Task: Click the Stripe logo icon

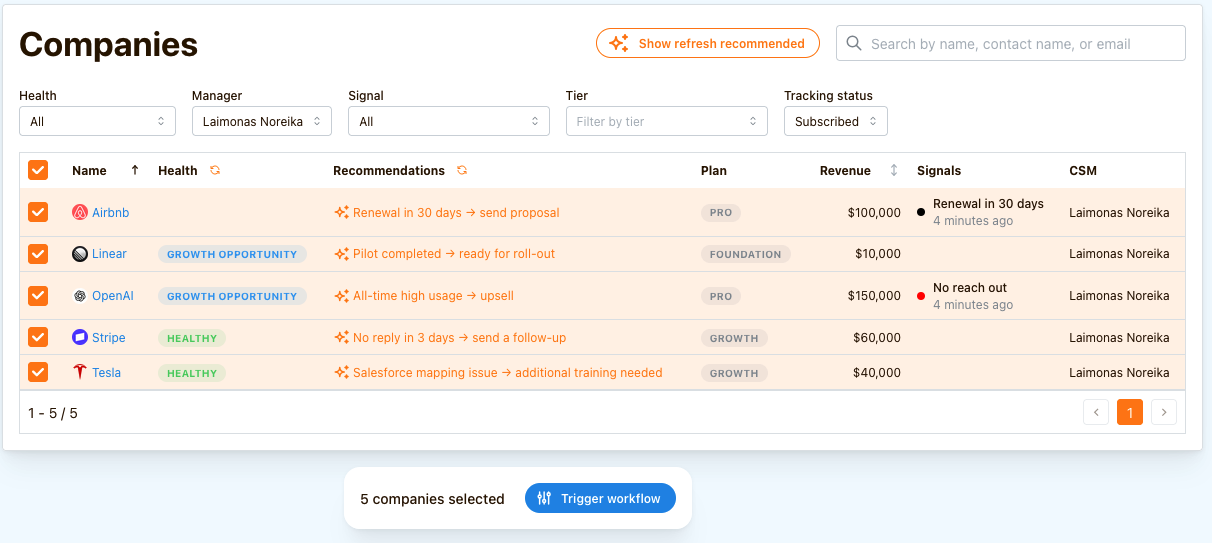Action: 80,338
